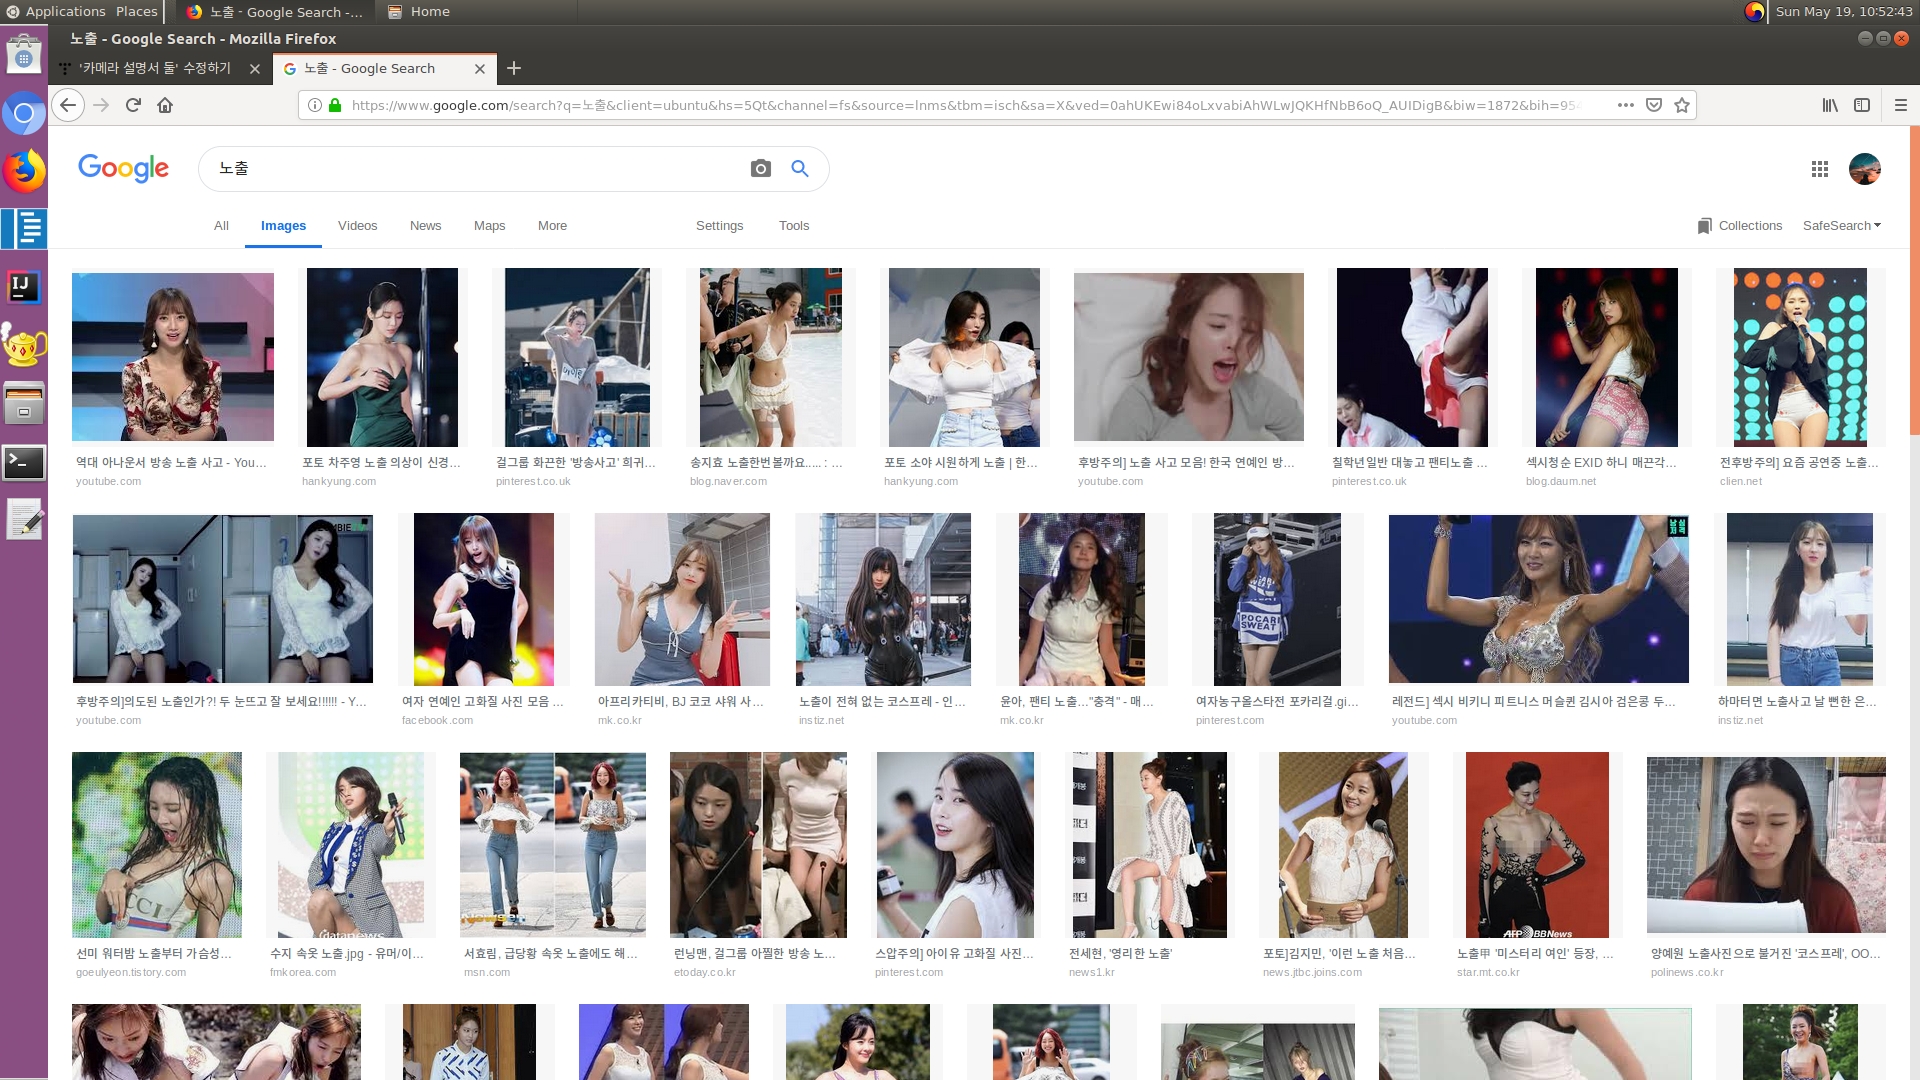Screen dimensions: 1920x1080
Task: Open the Firefox hamburger menu
Action: tap(1901, 105)
